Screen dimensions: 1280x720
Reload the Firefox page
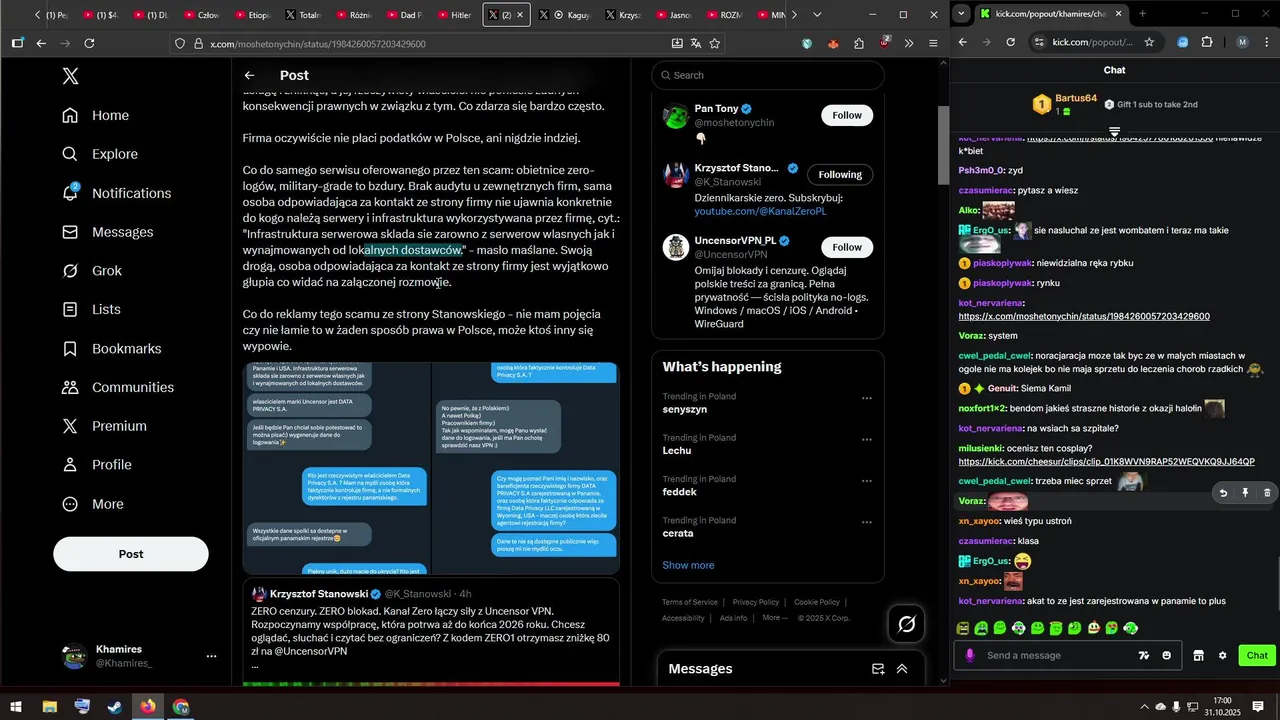tap(89, 43)
